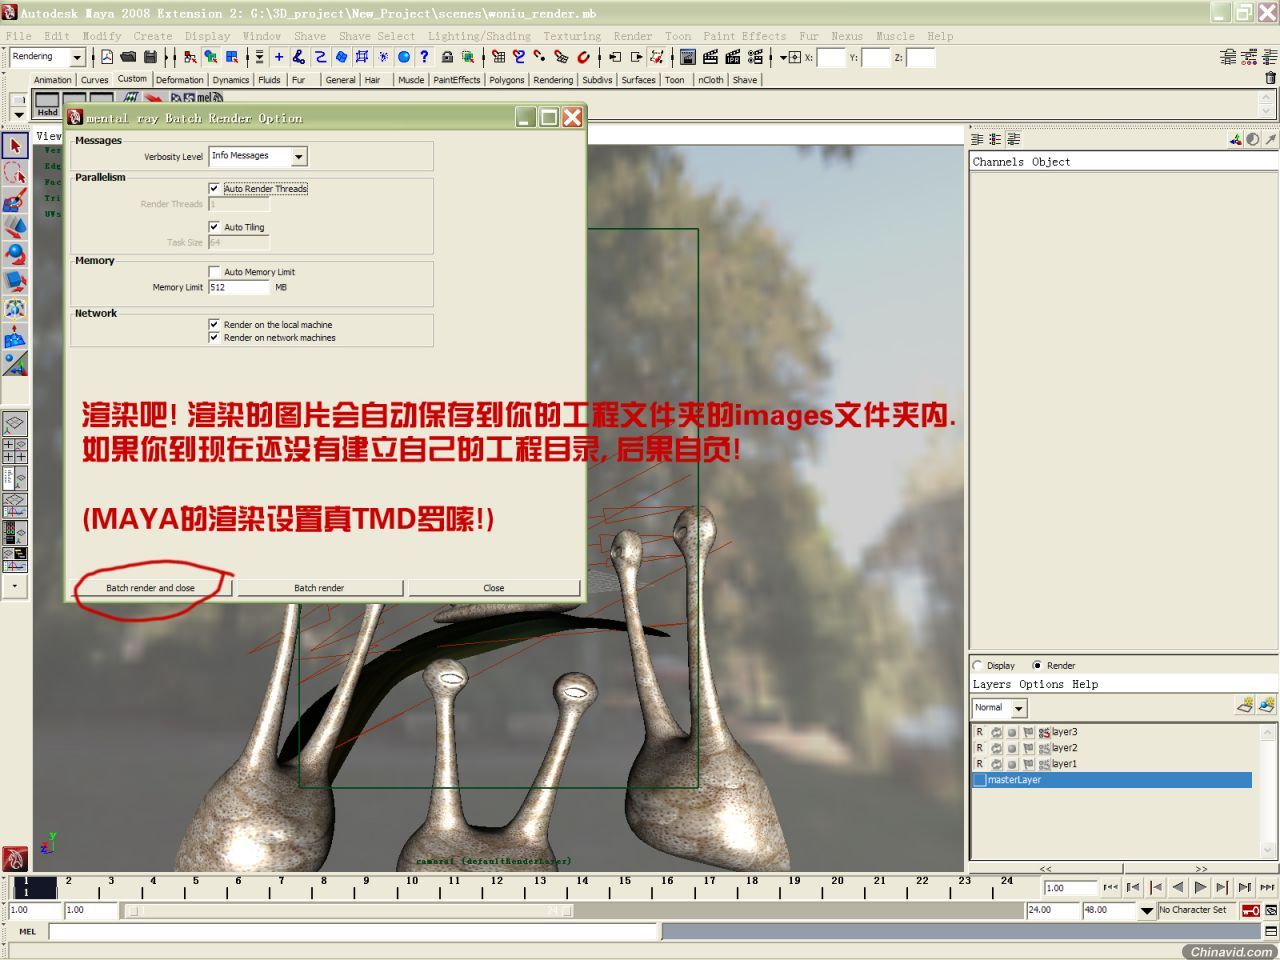Switch to the Rendering shelf tab
Viewport: 1280px width, 960px height.
[553, 80]
